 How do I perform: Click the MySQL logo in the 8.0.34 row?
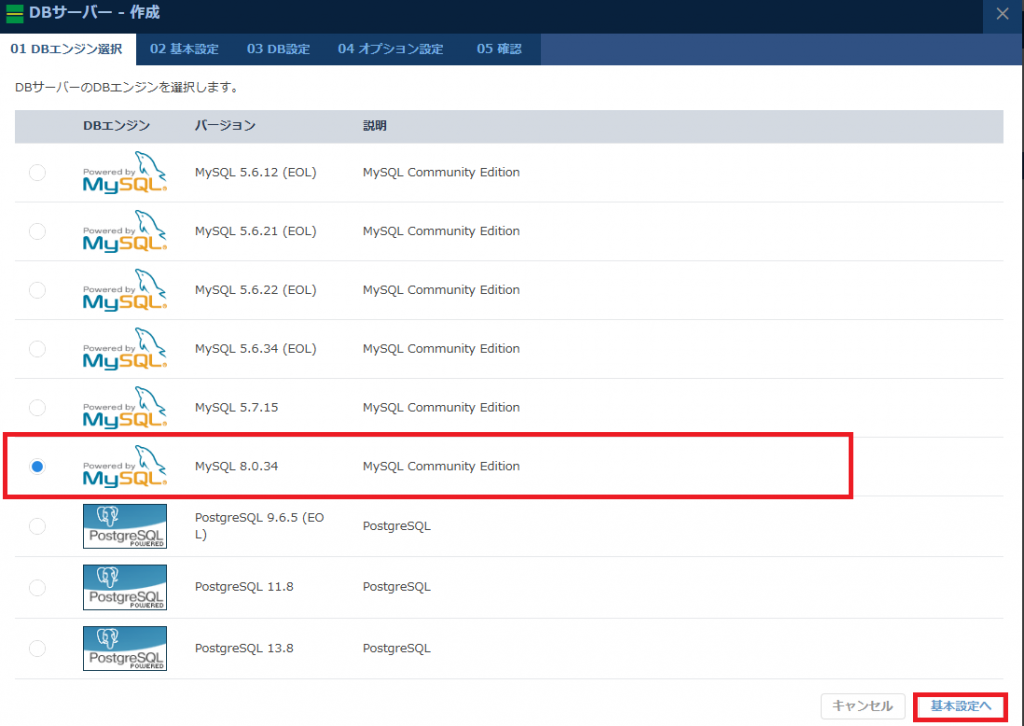(125, 466)
